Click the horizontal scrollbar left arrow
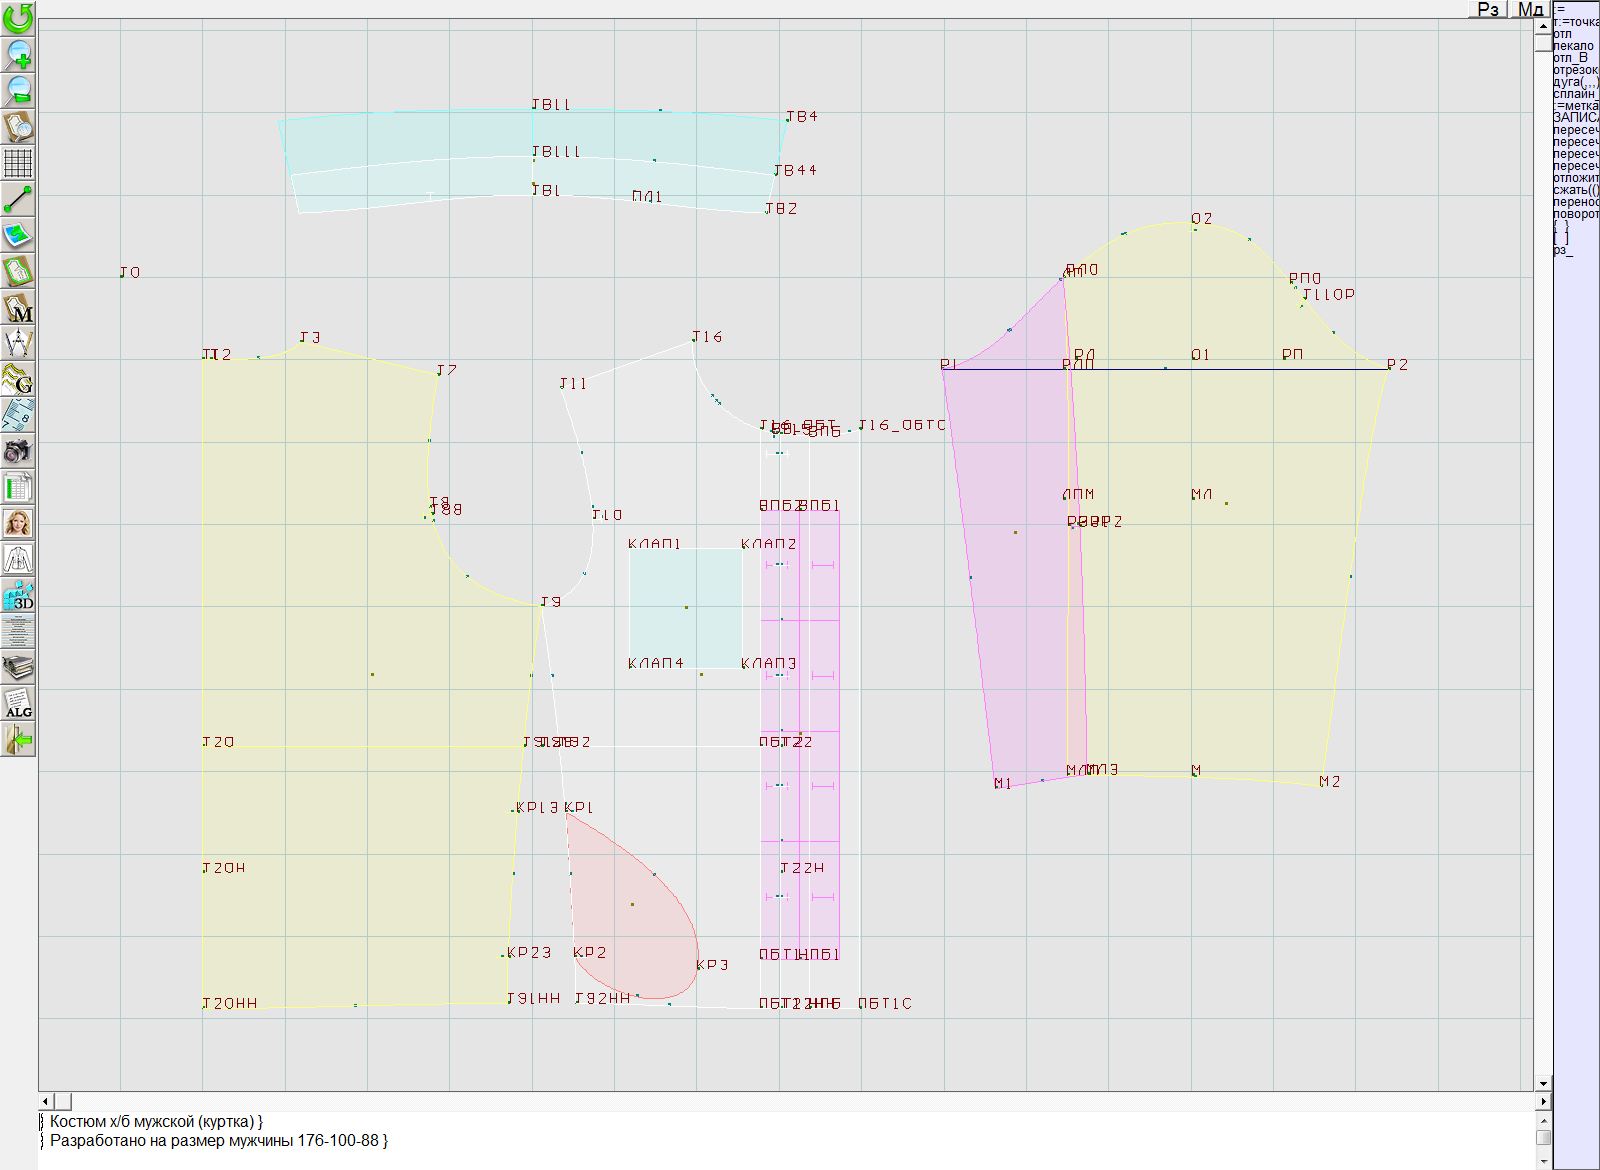This screenshot has width=1600, height=1170. point(46,1101)
